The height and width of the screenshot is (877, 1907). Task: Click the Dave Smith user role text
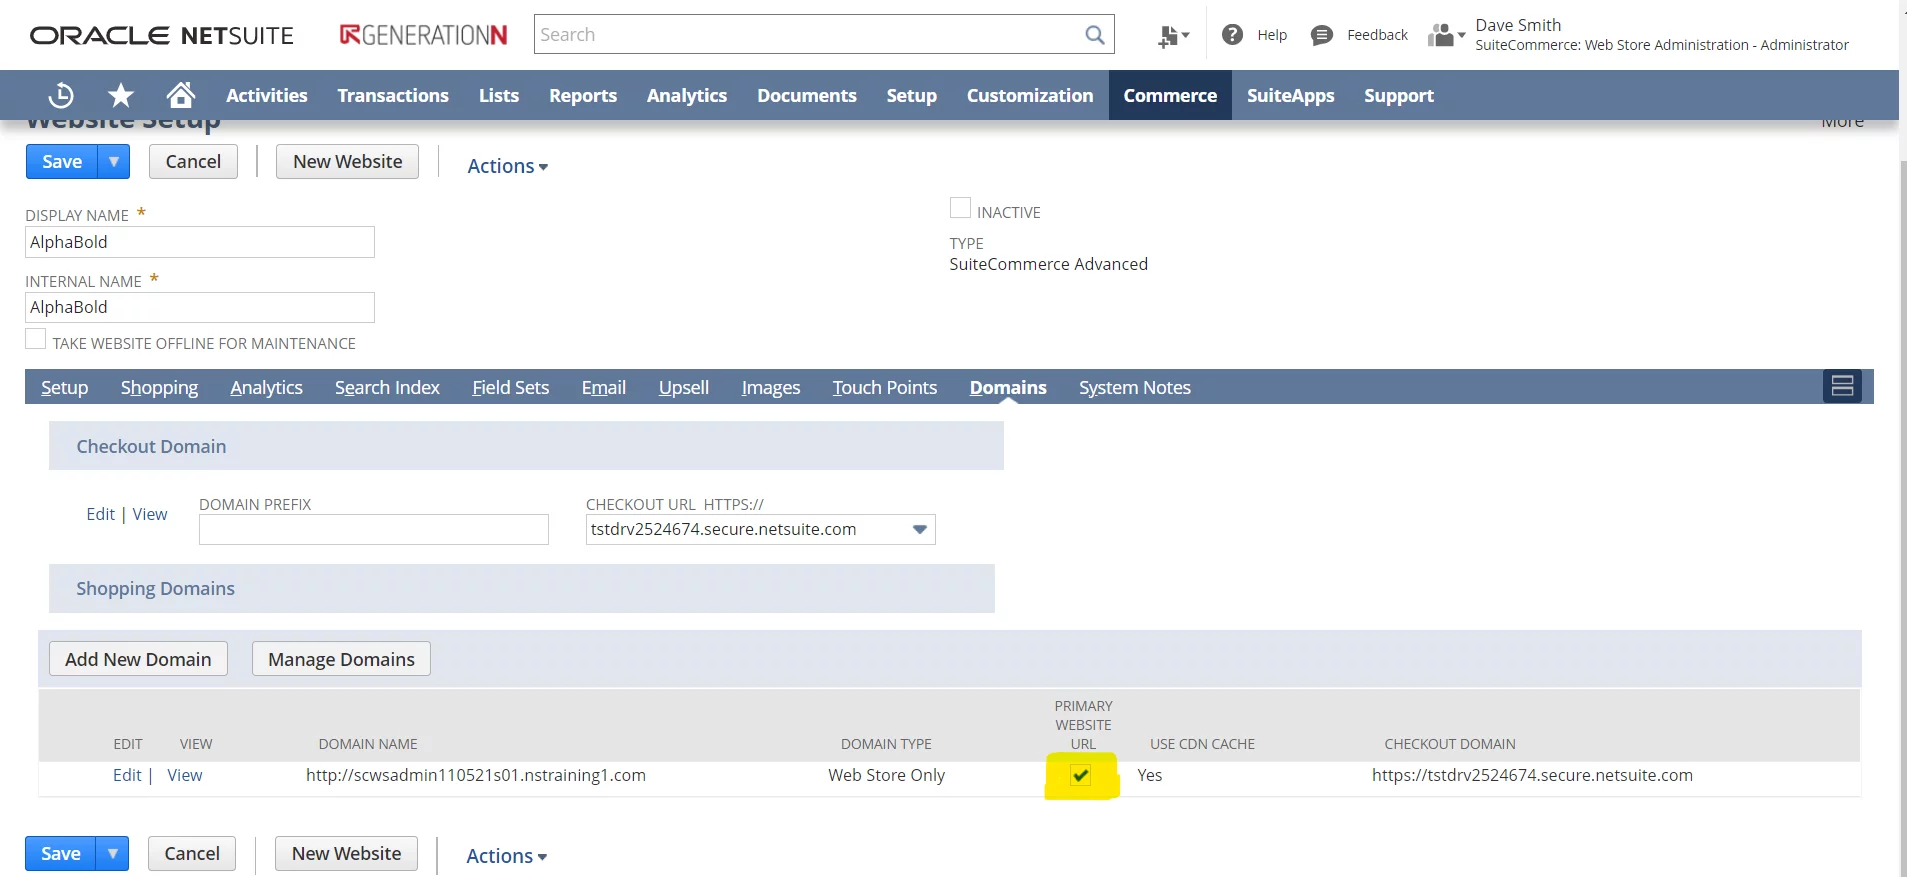pos(1661,35)
